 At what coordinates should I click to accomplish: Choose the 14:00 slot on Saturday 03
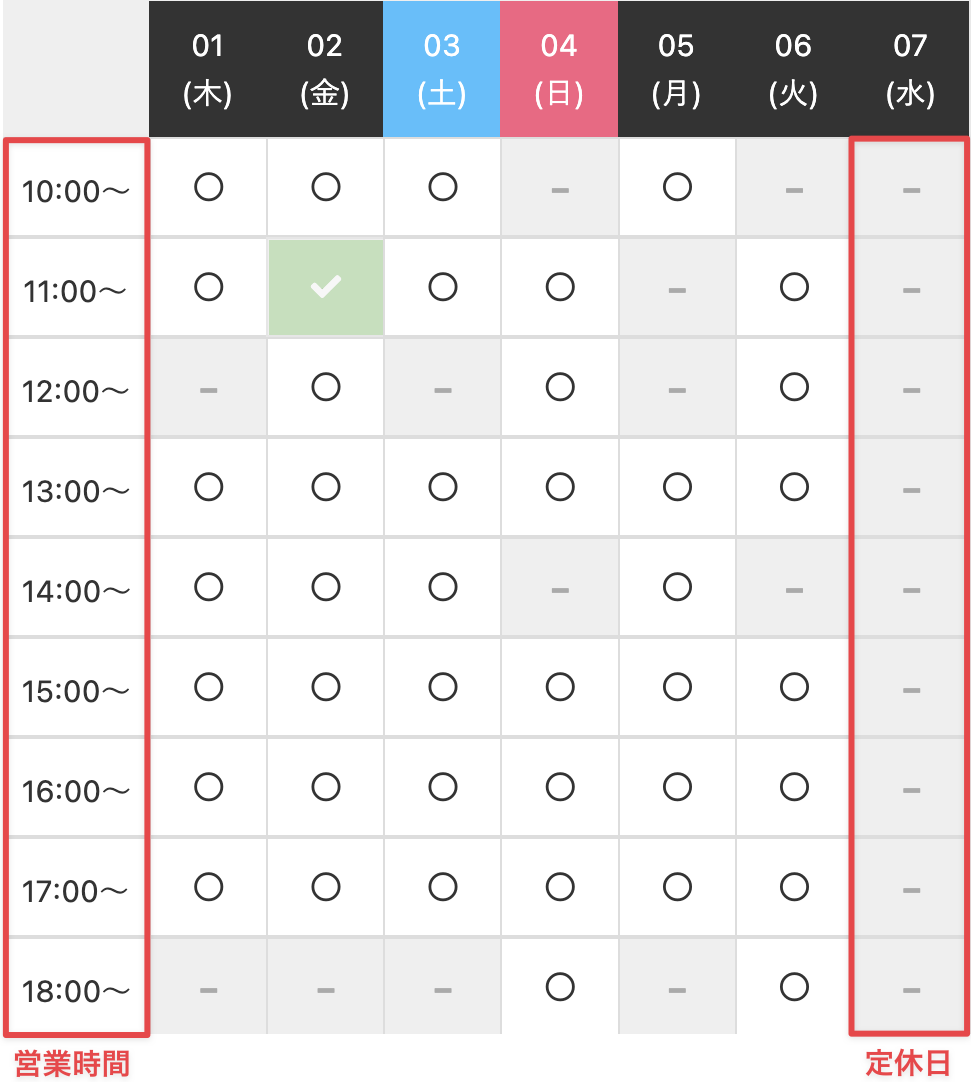point(443,587)
